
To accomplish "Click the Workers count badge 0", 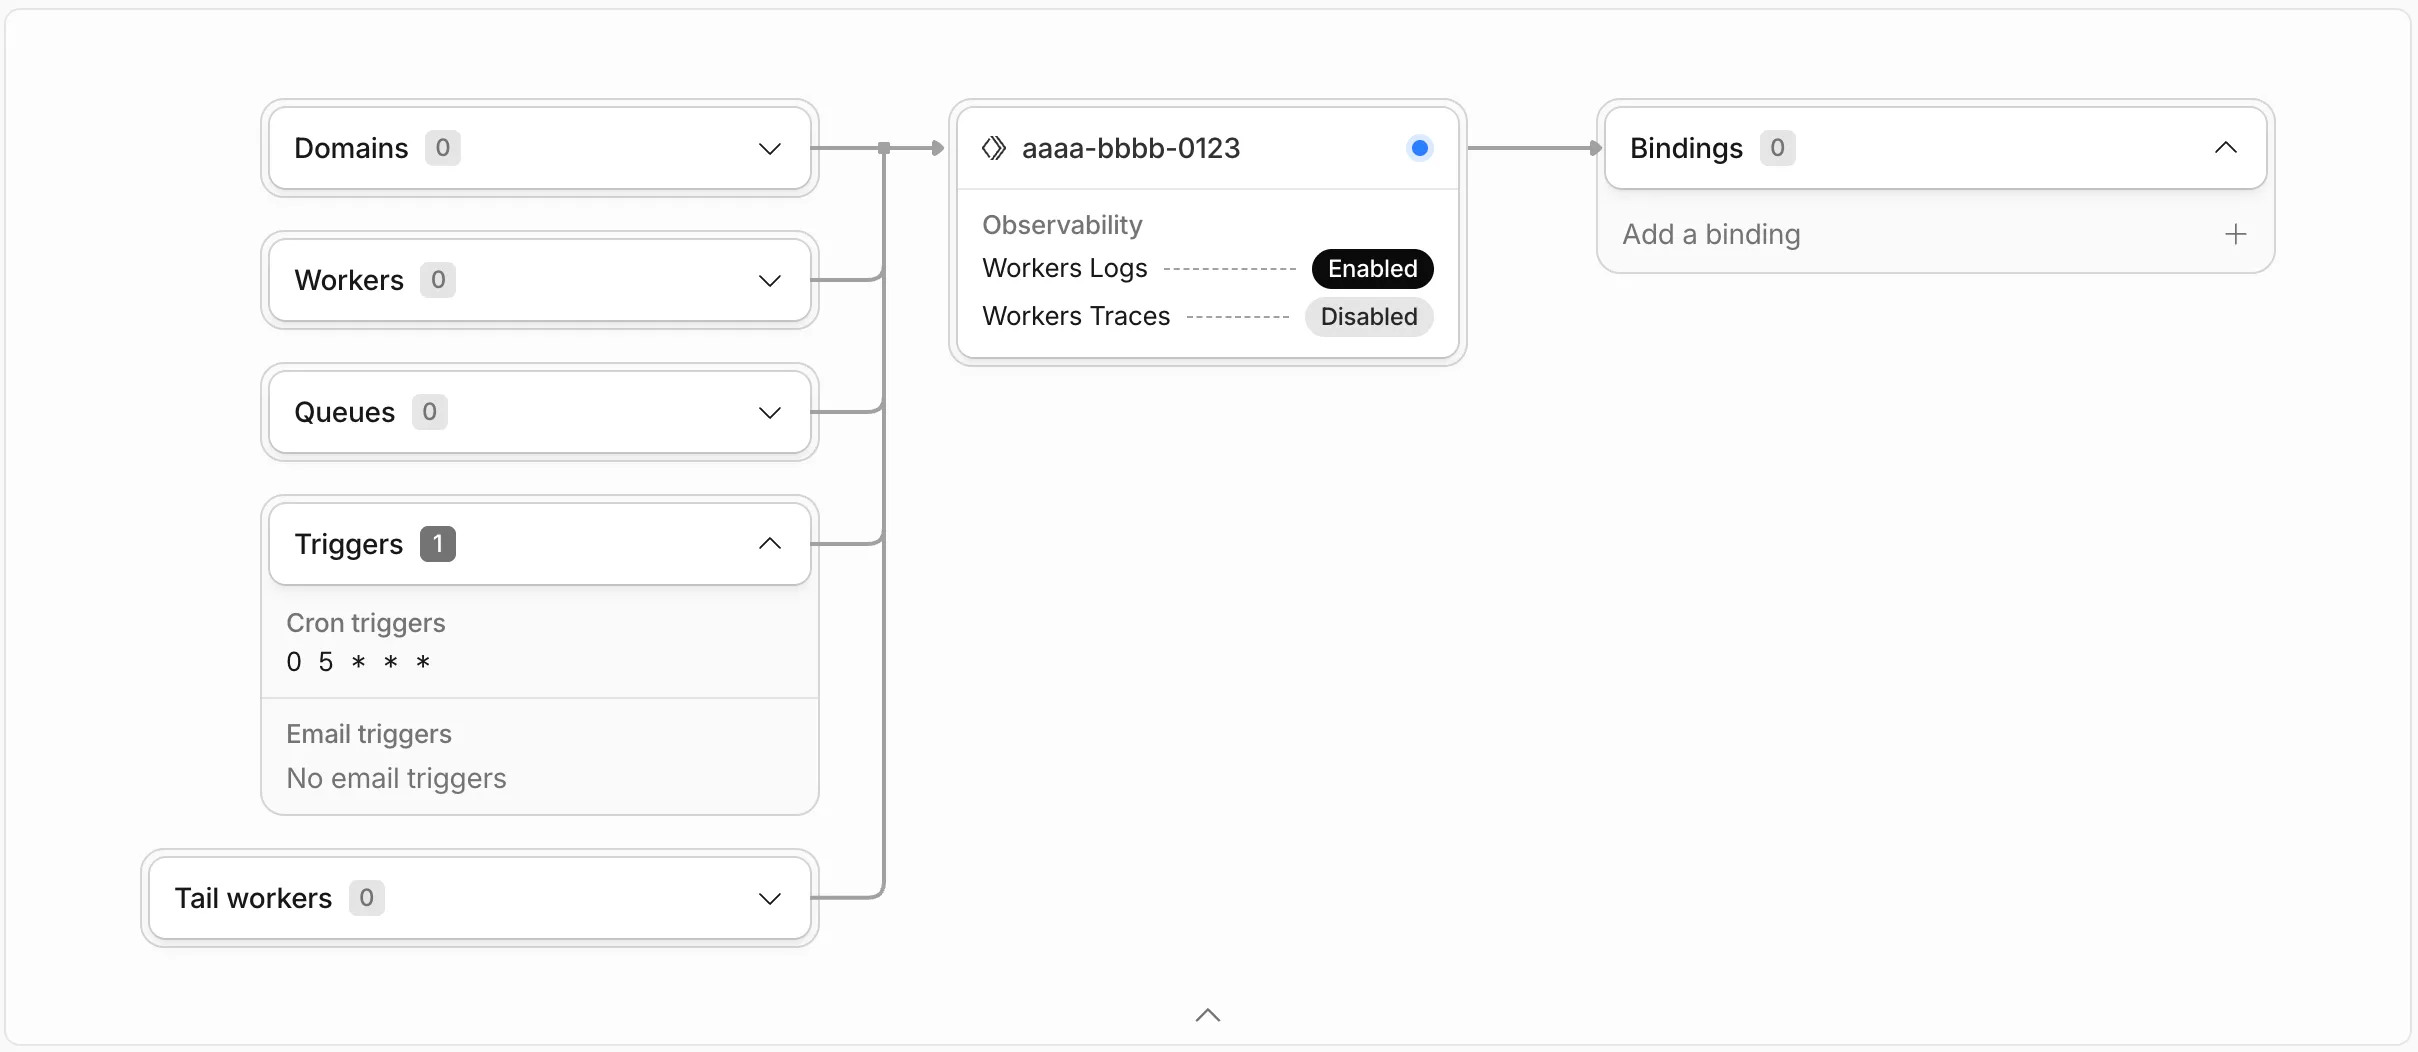I will tap(437, 280).
